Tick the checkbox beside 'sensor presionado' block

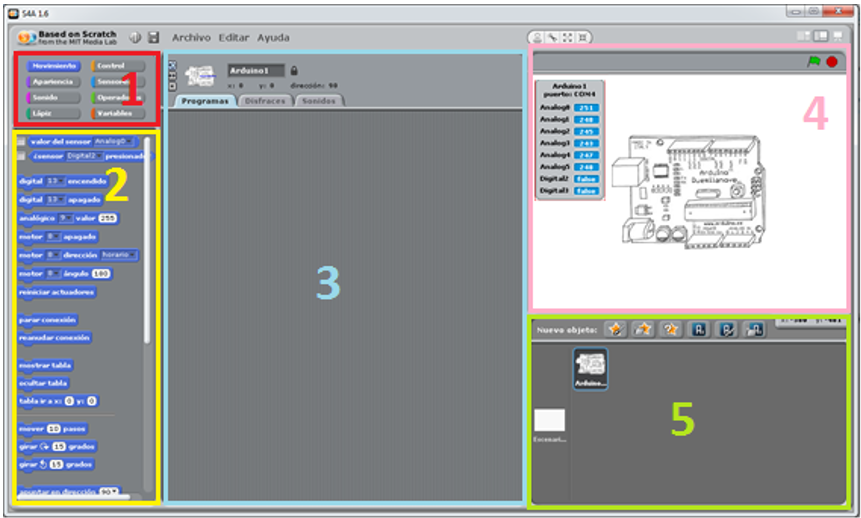[x=22, y=156]
